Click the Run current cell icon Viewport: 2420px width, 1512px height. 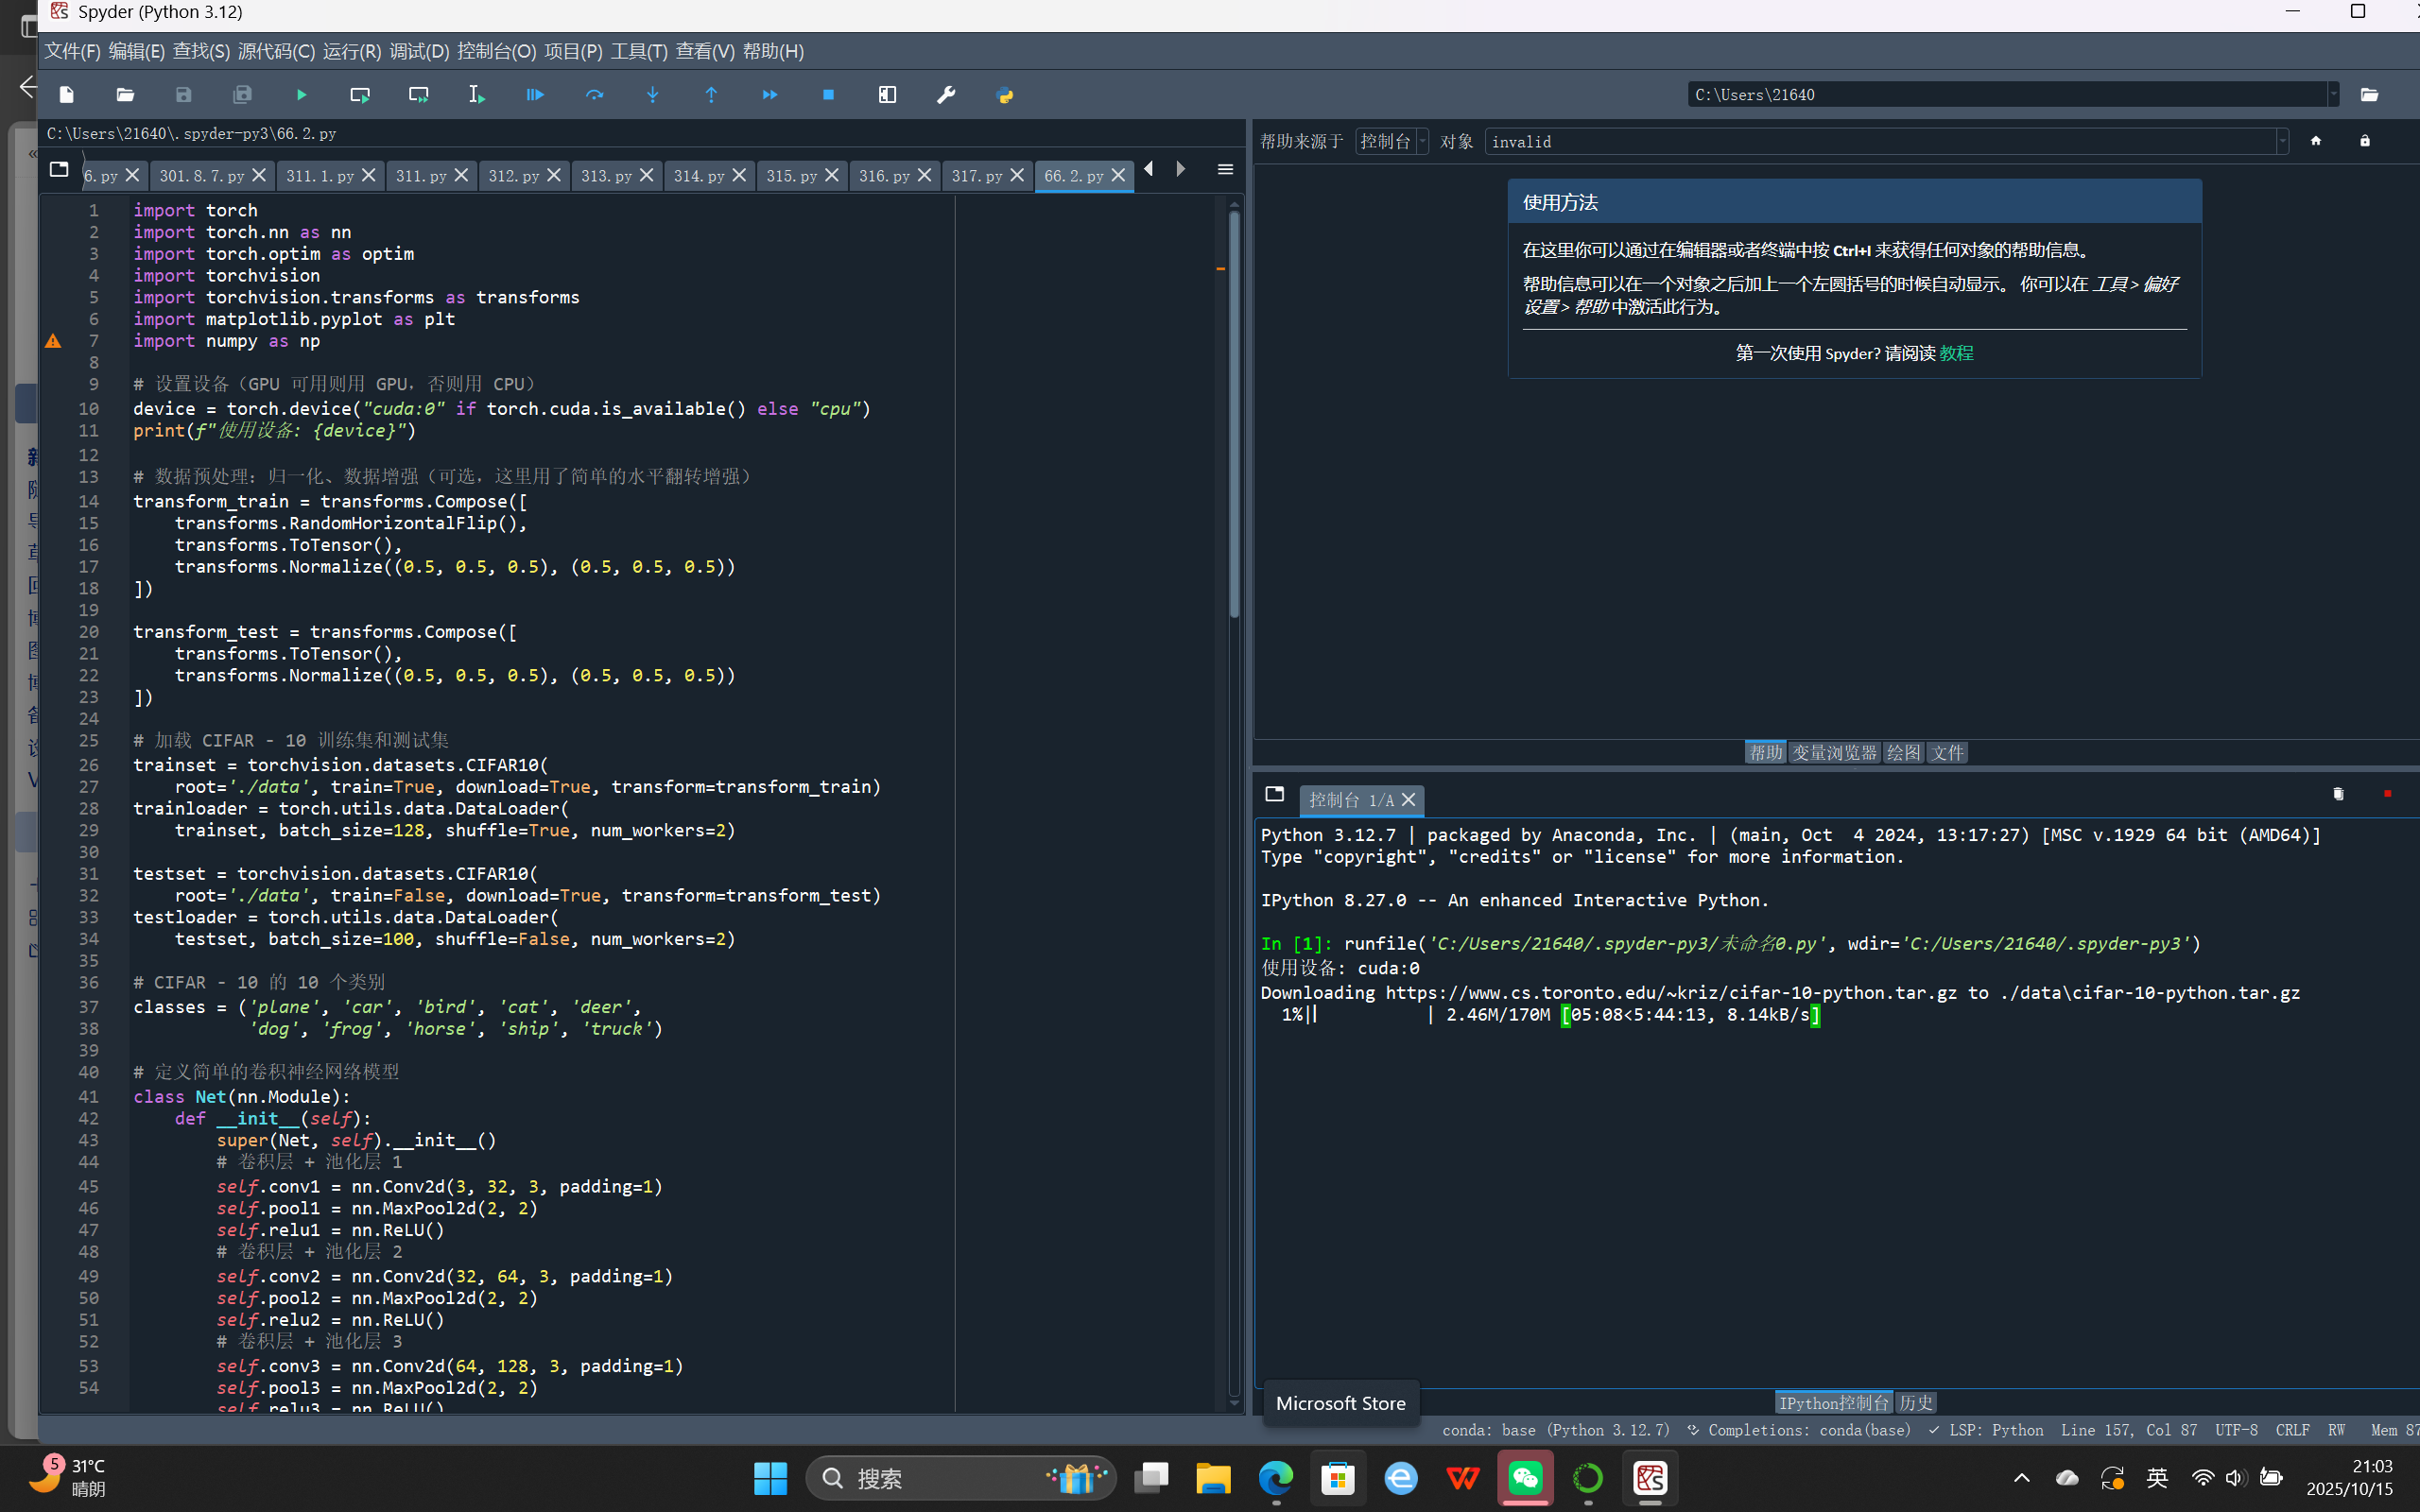tap(360, 95)
